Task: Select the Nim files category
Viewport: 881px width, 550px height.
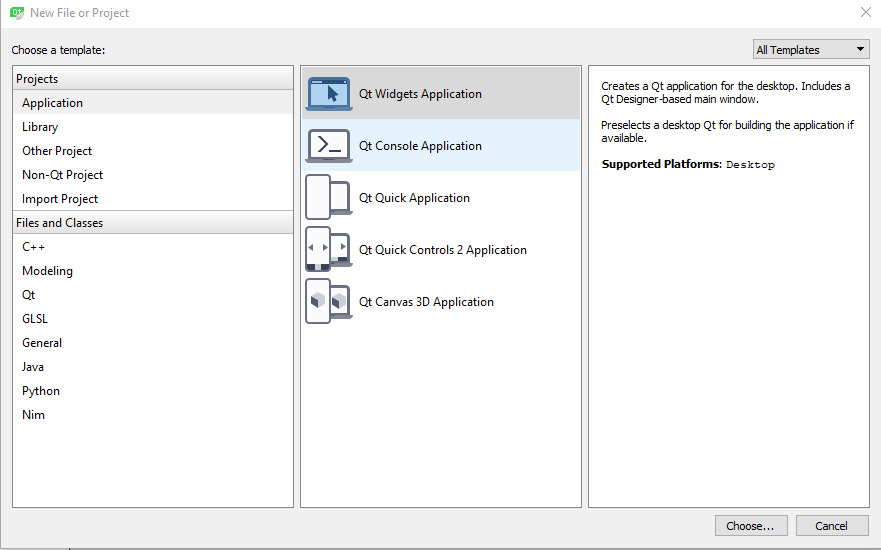Action: coord(153,415)
